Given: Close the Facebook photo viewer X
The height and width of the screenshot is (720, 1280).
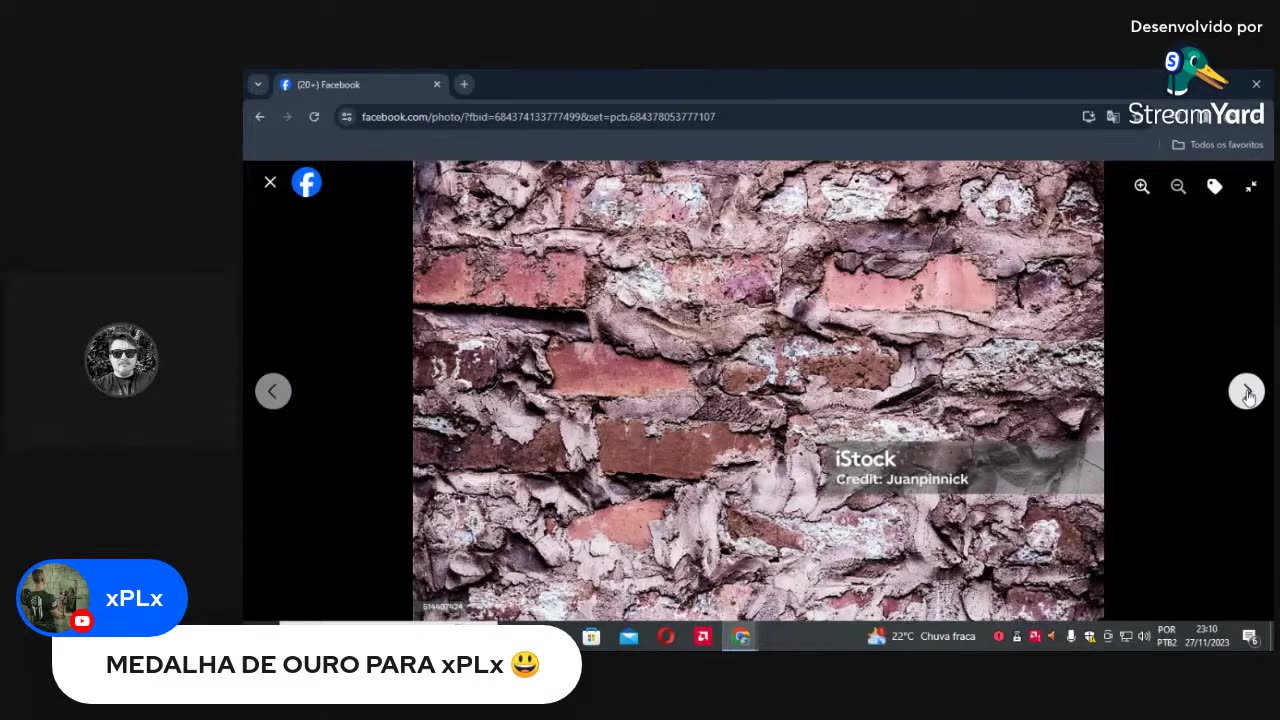Looking at the screenshot, I should pos(270,182).
